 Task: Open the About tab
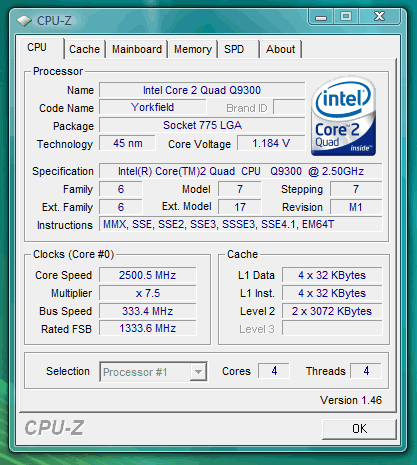coord(281,49)
